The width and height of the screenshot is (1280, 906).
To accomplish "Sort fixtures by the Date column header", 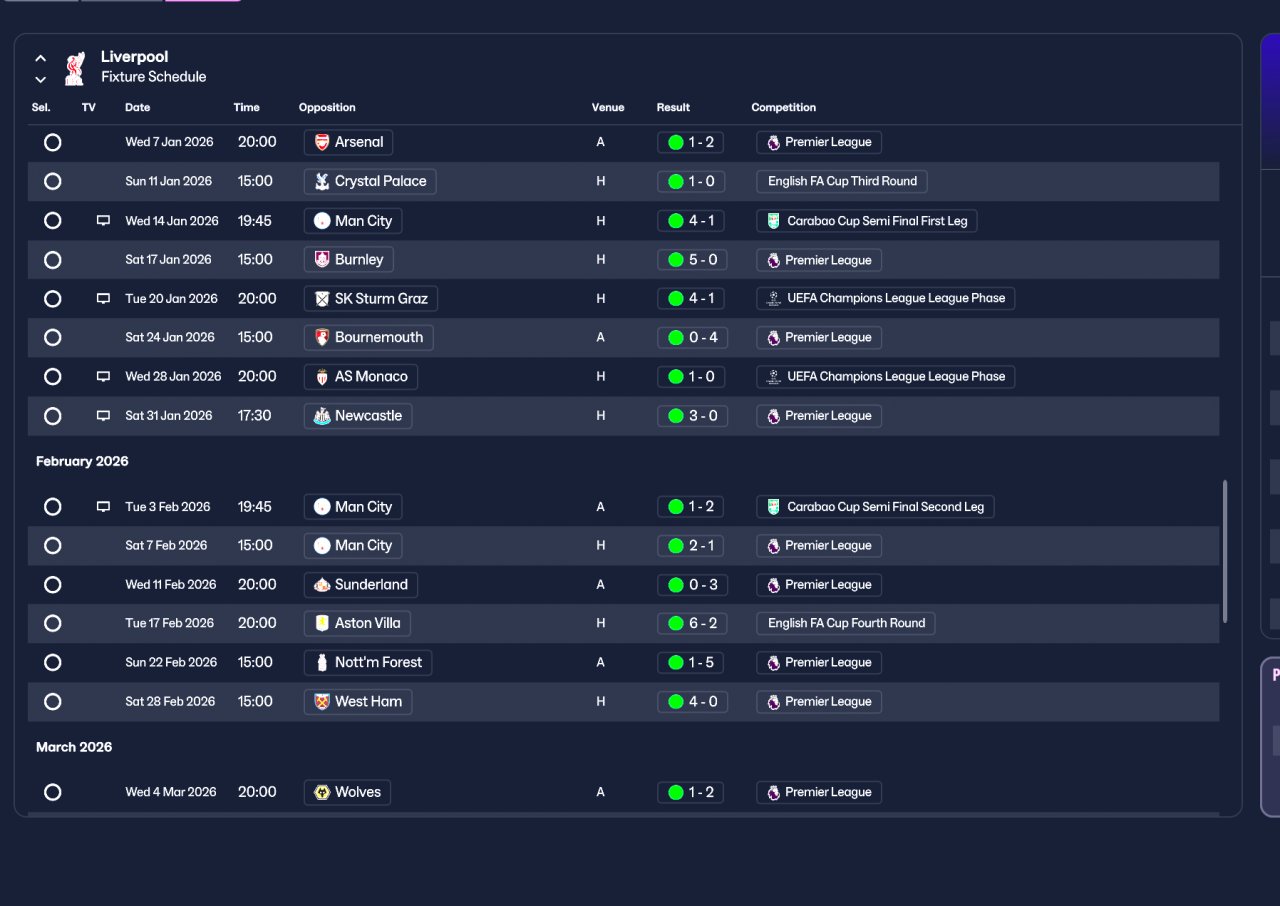I will coord(138,107).
